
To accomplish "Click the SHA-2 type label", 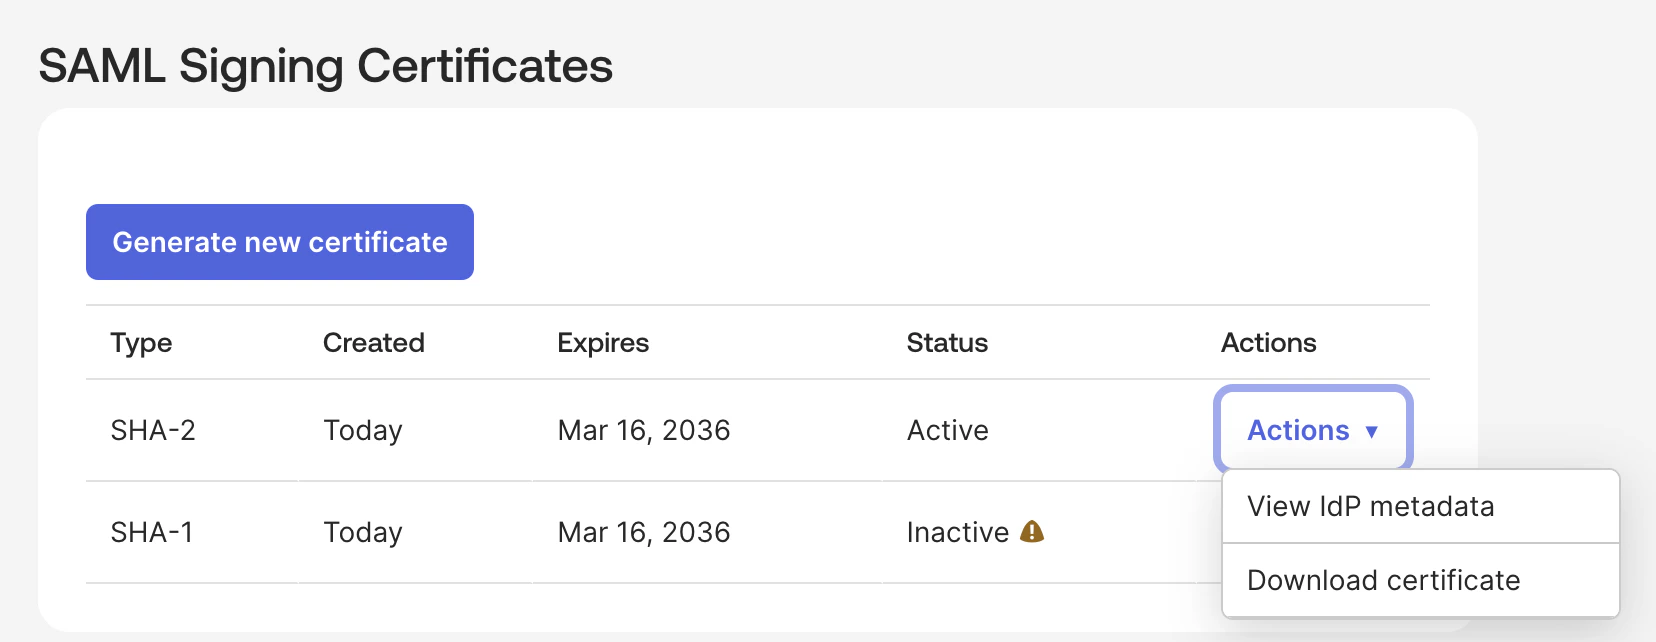I will pyautogui.click(x=152, y=430).
